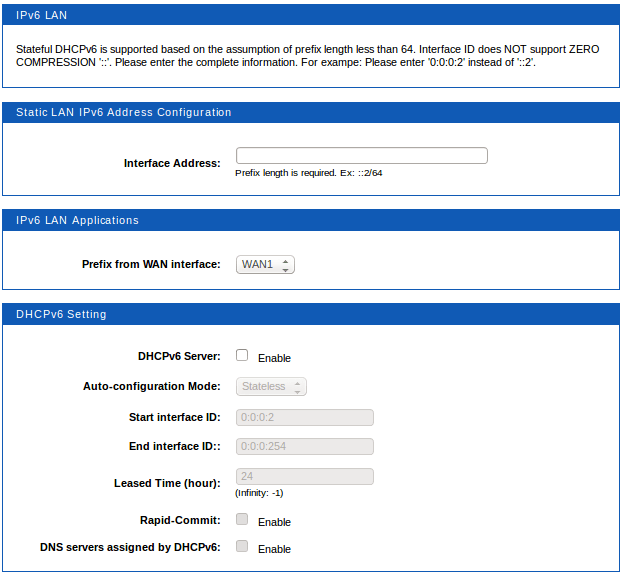
Task: Click the Start interface ID field
Action: tap(304, 417)
